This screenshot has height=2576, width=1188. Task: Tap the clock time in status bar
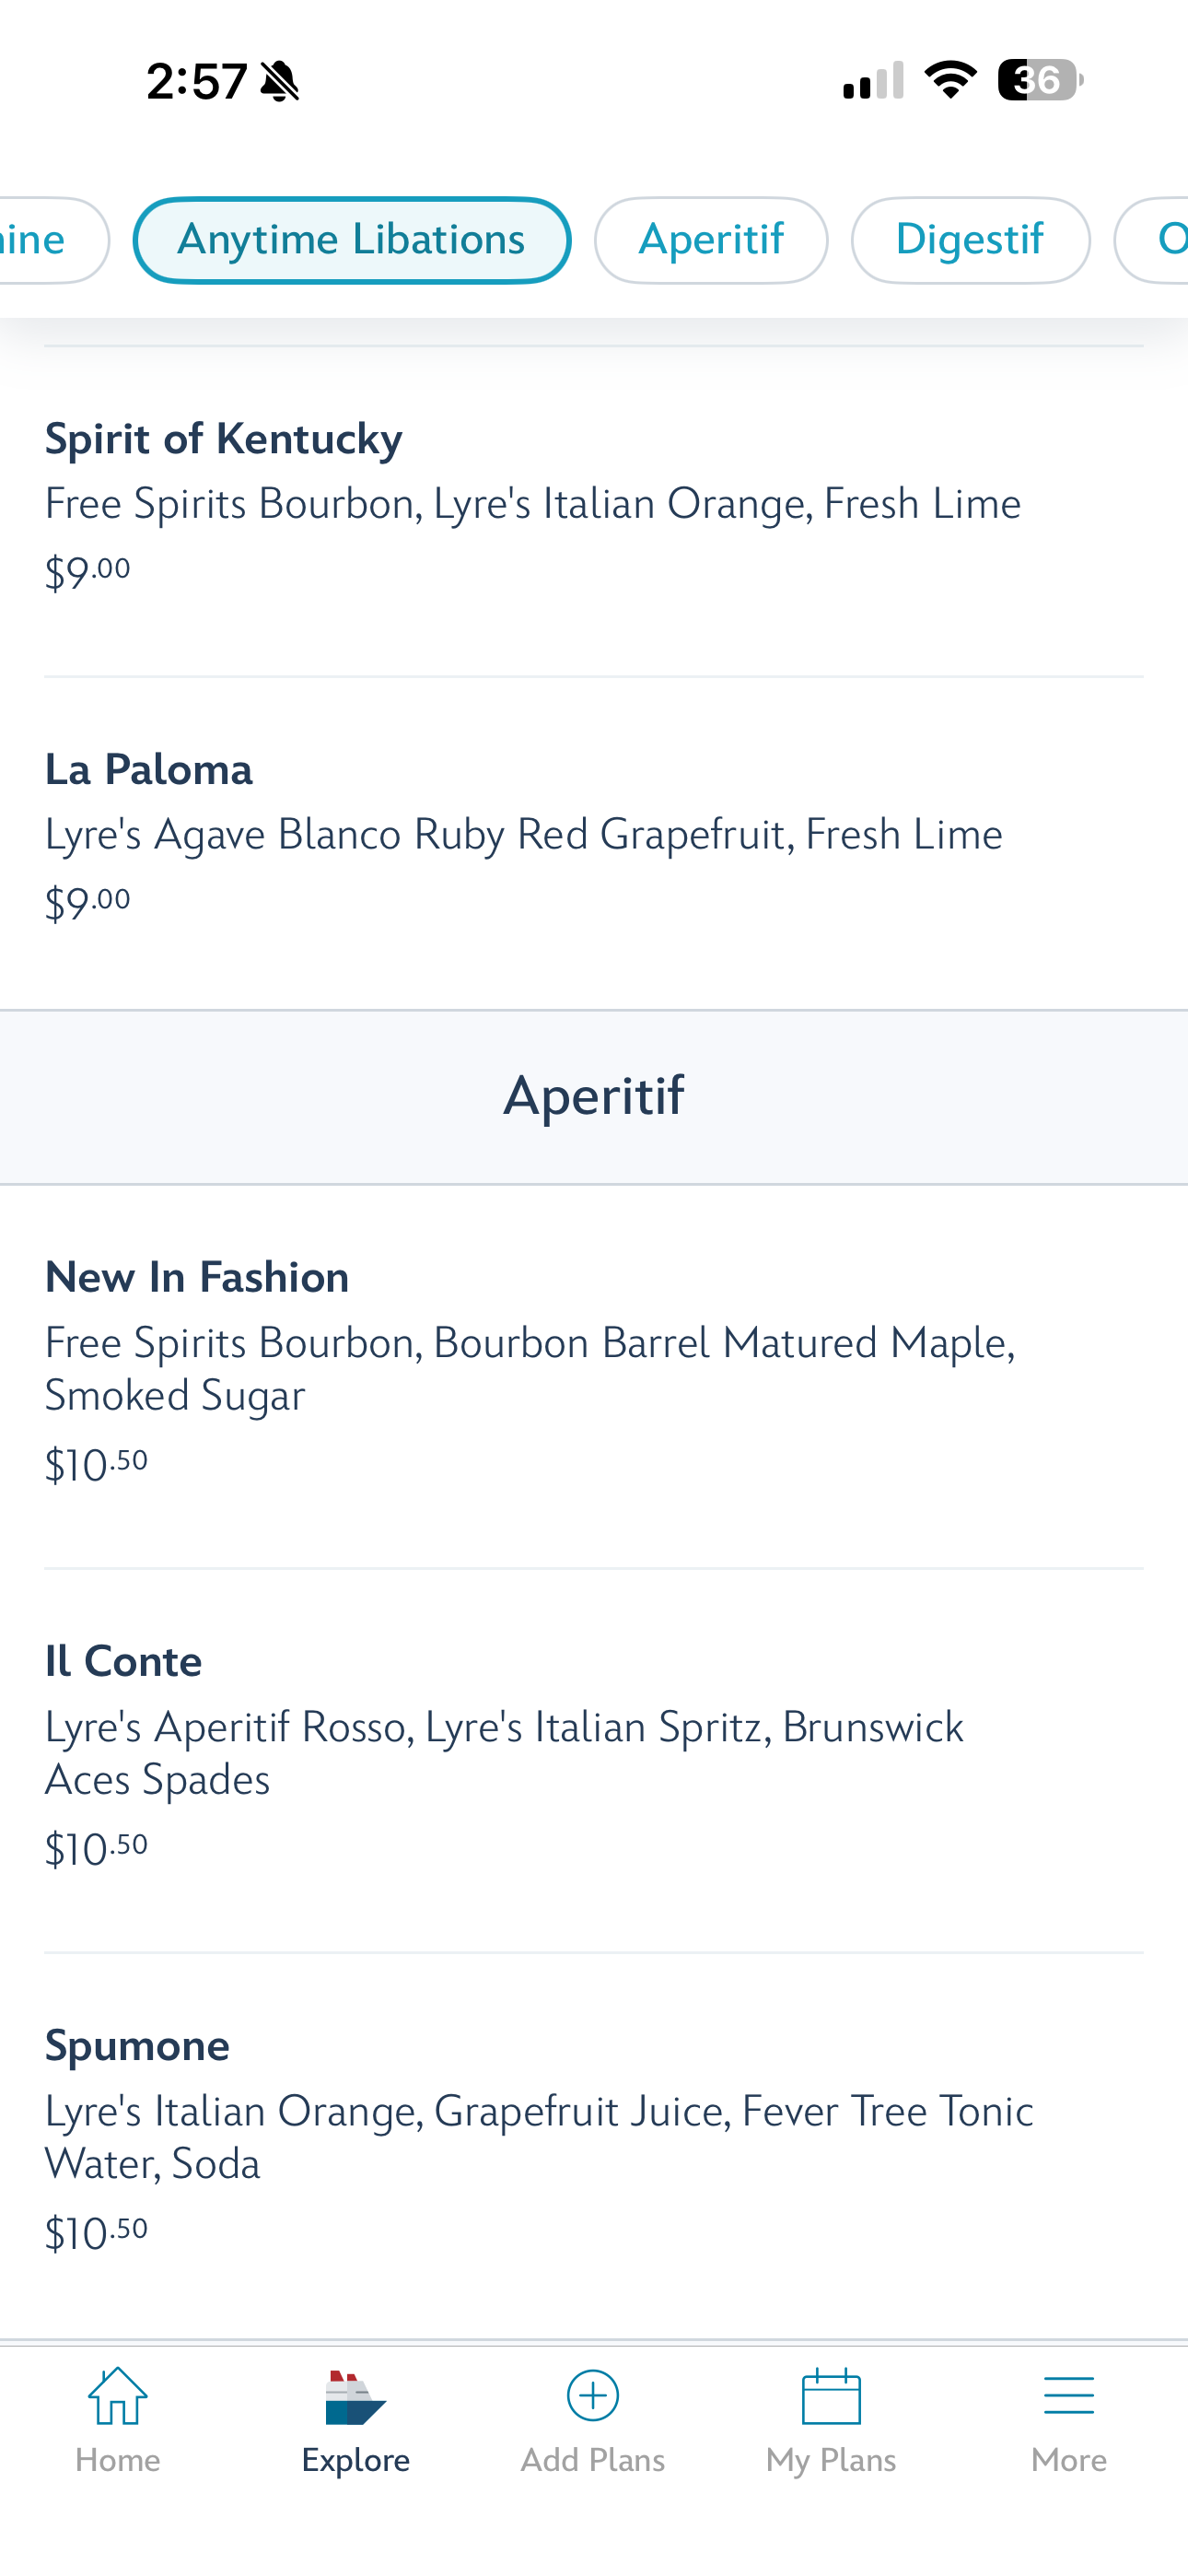coord(196,82)
